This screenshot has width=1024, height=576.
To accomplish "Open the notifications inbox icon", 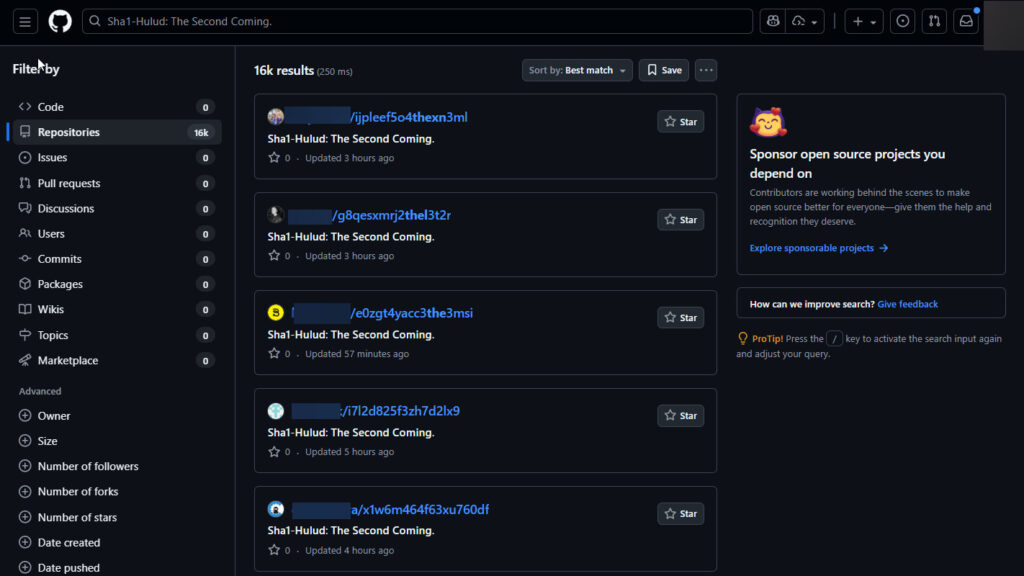I will 966,21.
